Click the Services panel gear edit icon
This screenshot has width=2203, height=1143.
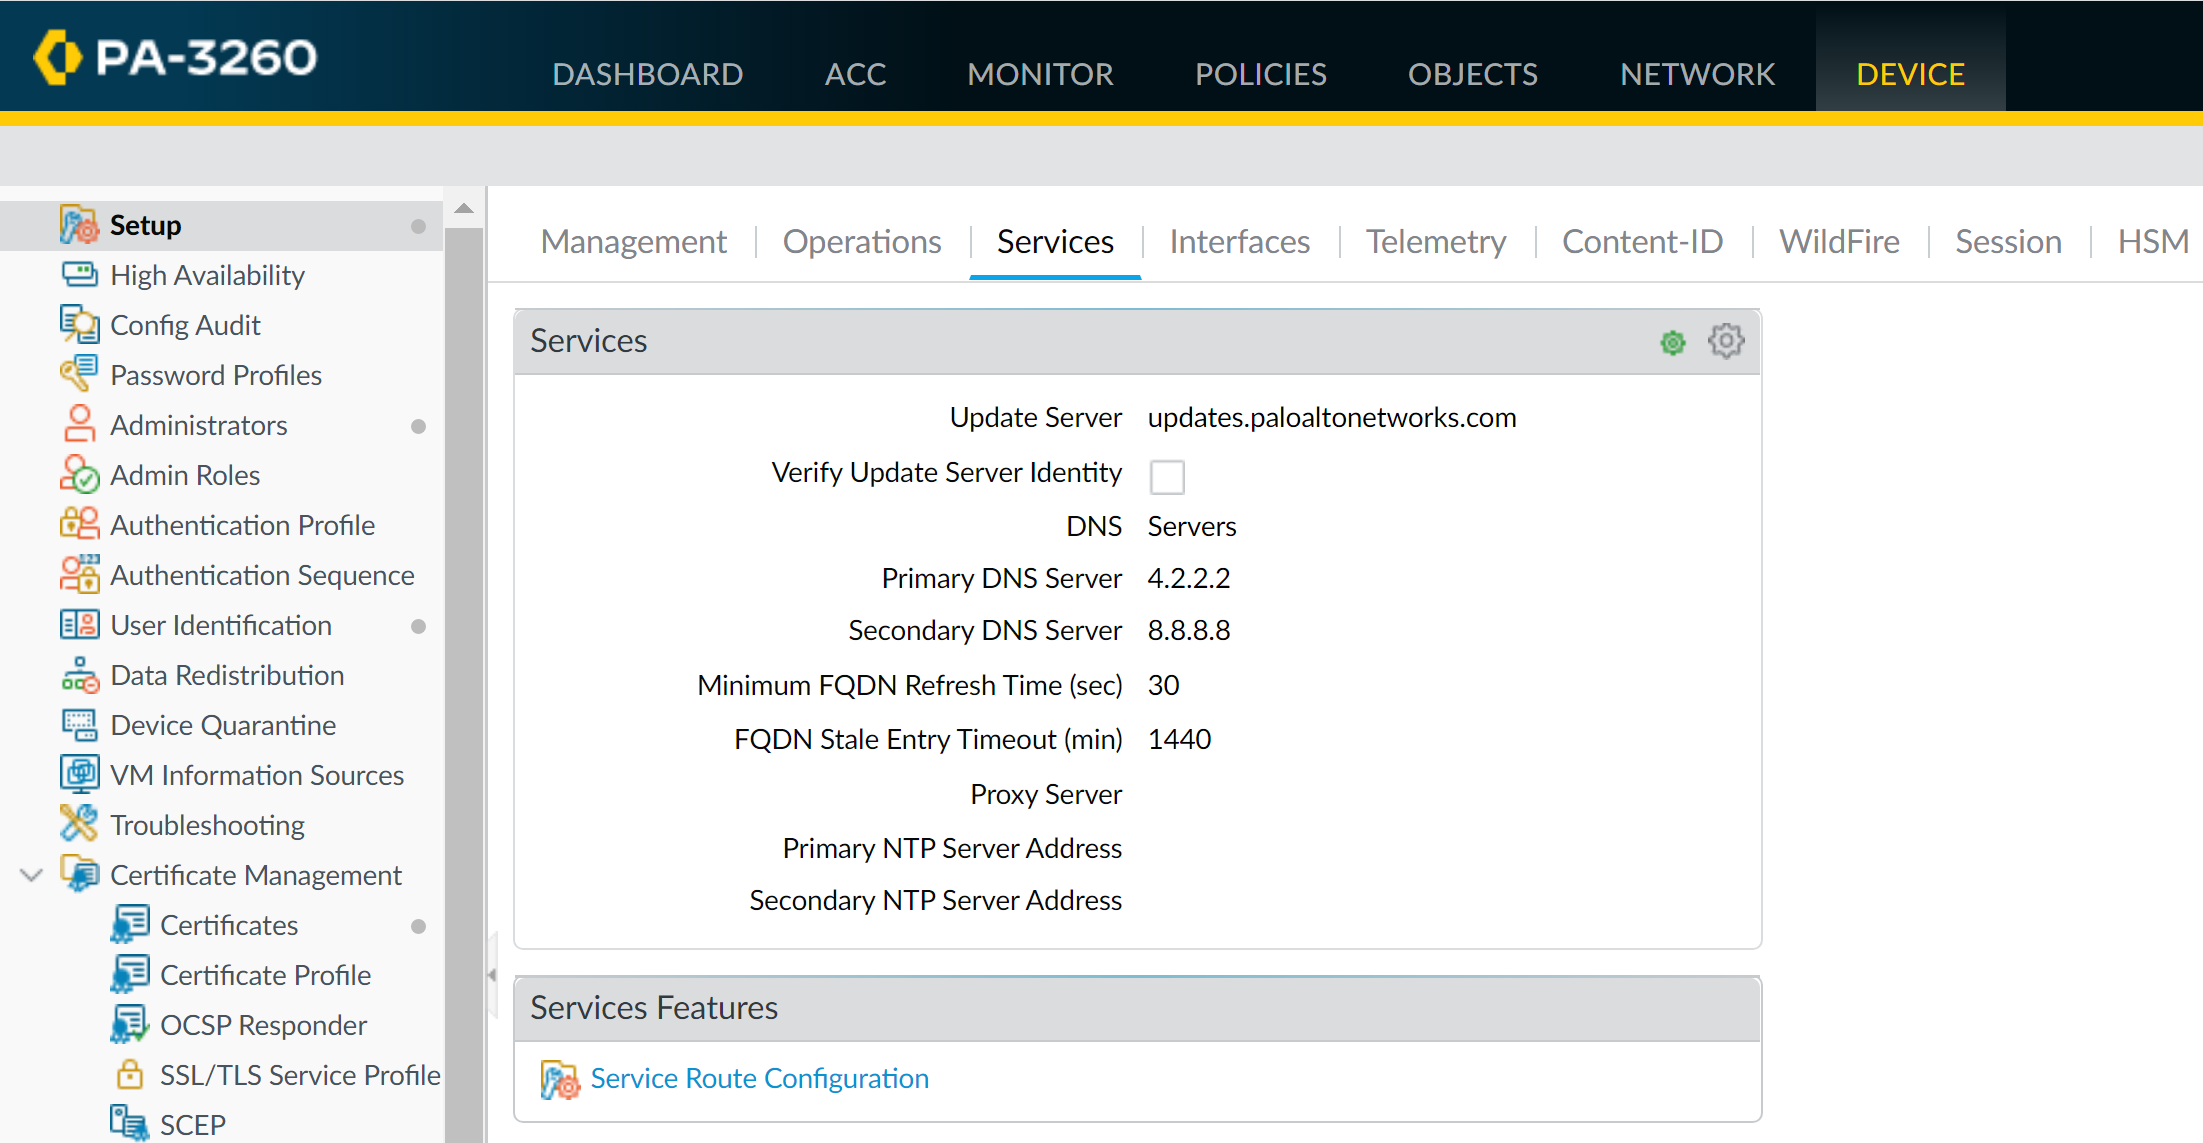[x=1726, y=341]
